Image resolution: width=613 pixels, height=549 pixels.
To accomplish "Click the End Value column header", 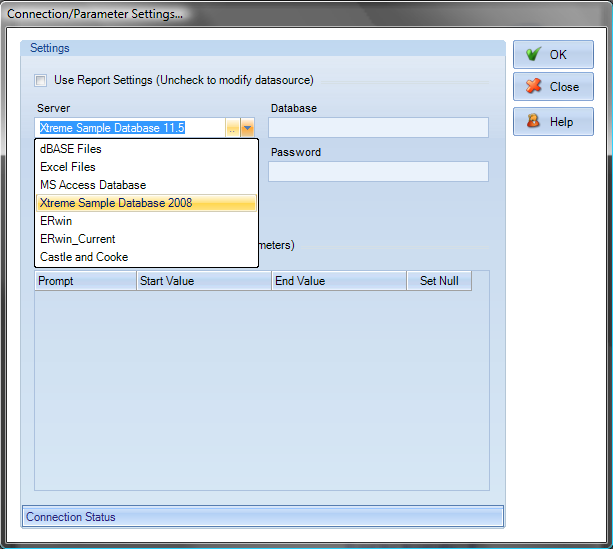I will (x=339, y=281).
